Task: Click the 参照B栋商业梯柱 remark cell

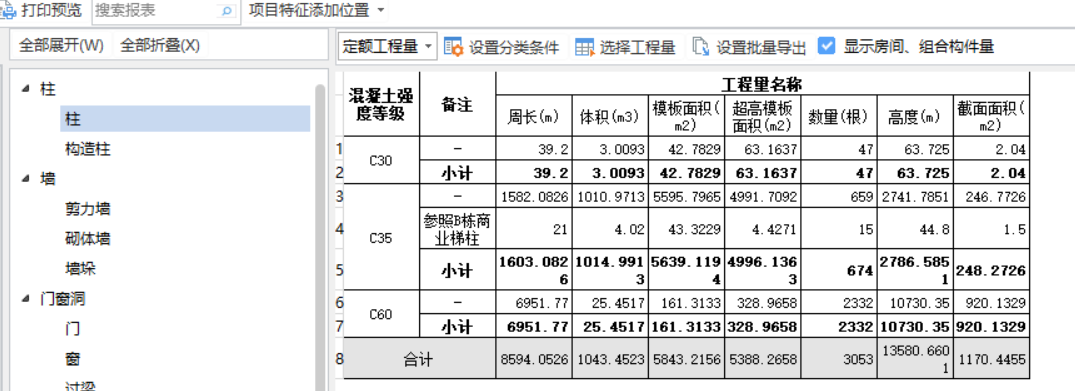Action: (x=457, y=228)
